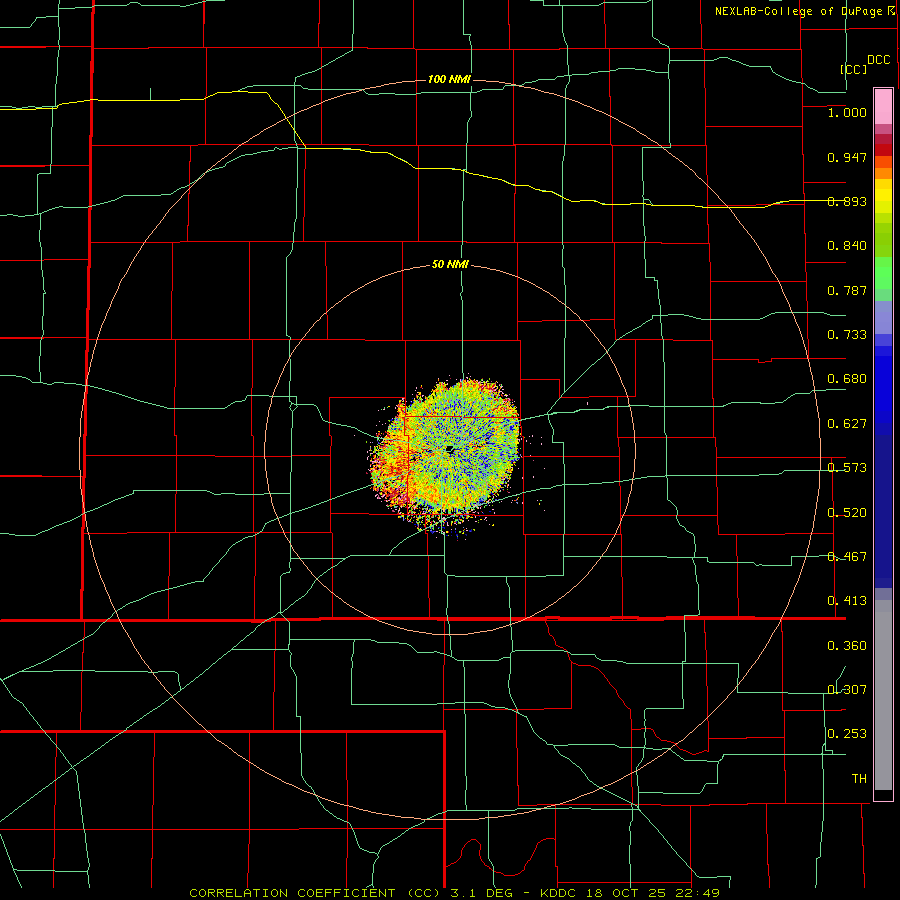900x900 pixels.
Task: Click the 0.520 scale value
Action: [x=847, y=513]
